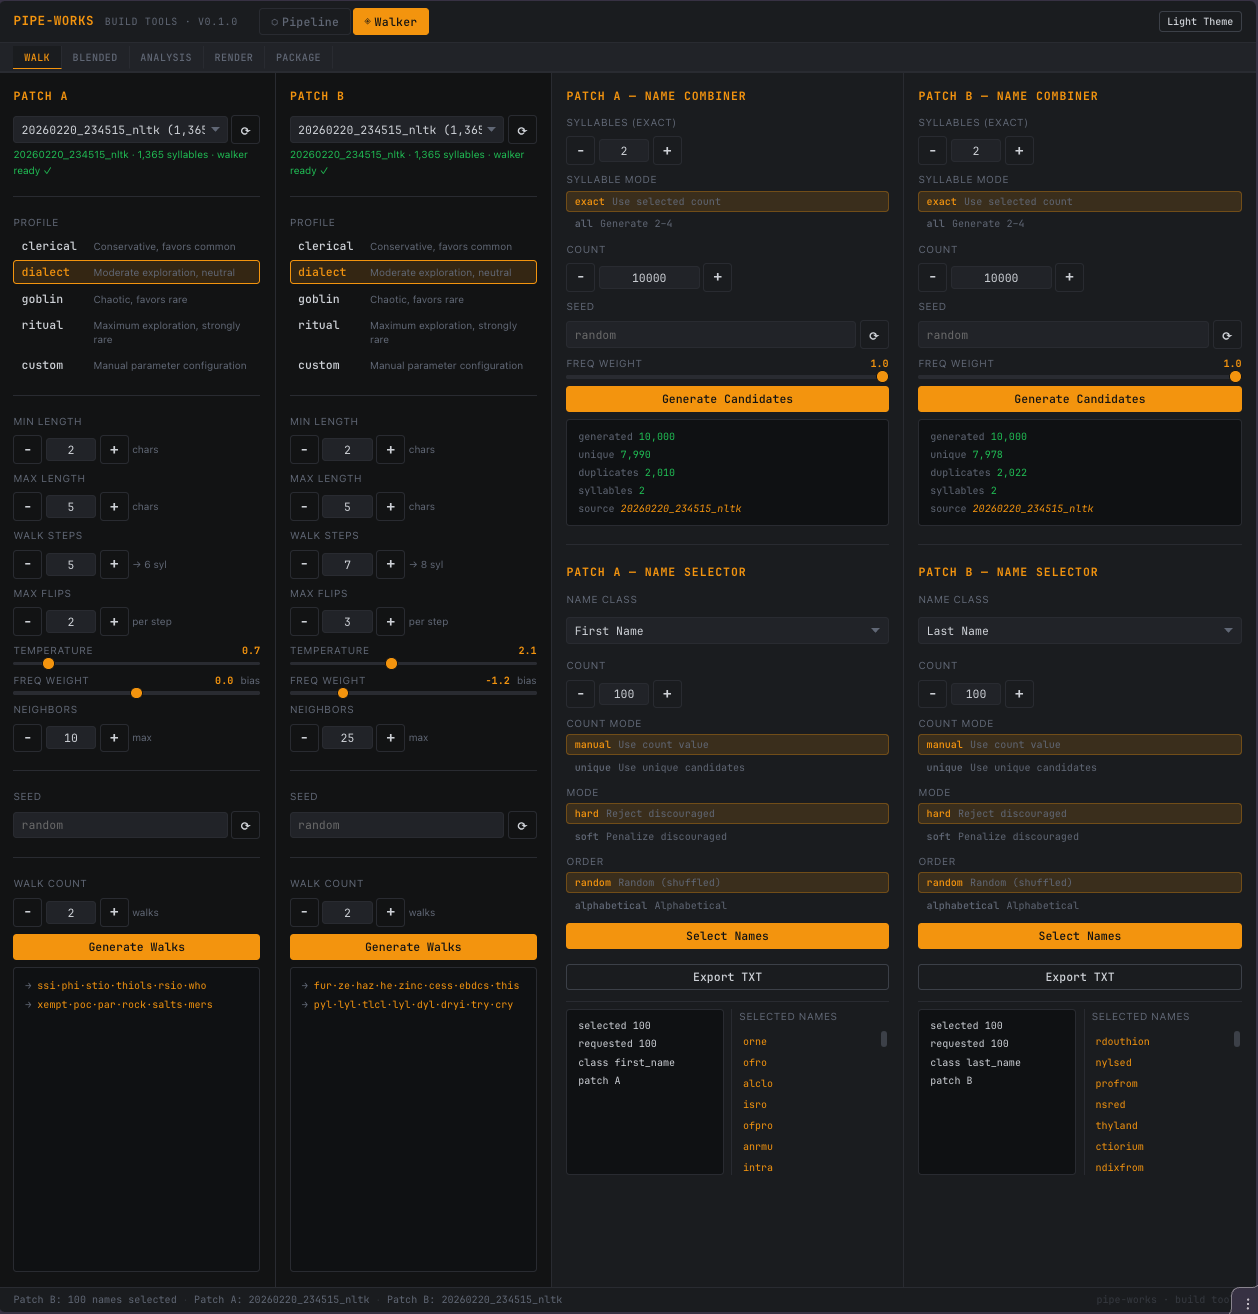The width and height of the screenshot is (1258, 1314).
Task: Open the Pipeline view
Action: click(305, 22)
